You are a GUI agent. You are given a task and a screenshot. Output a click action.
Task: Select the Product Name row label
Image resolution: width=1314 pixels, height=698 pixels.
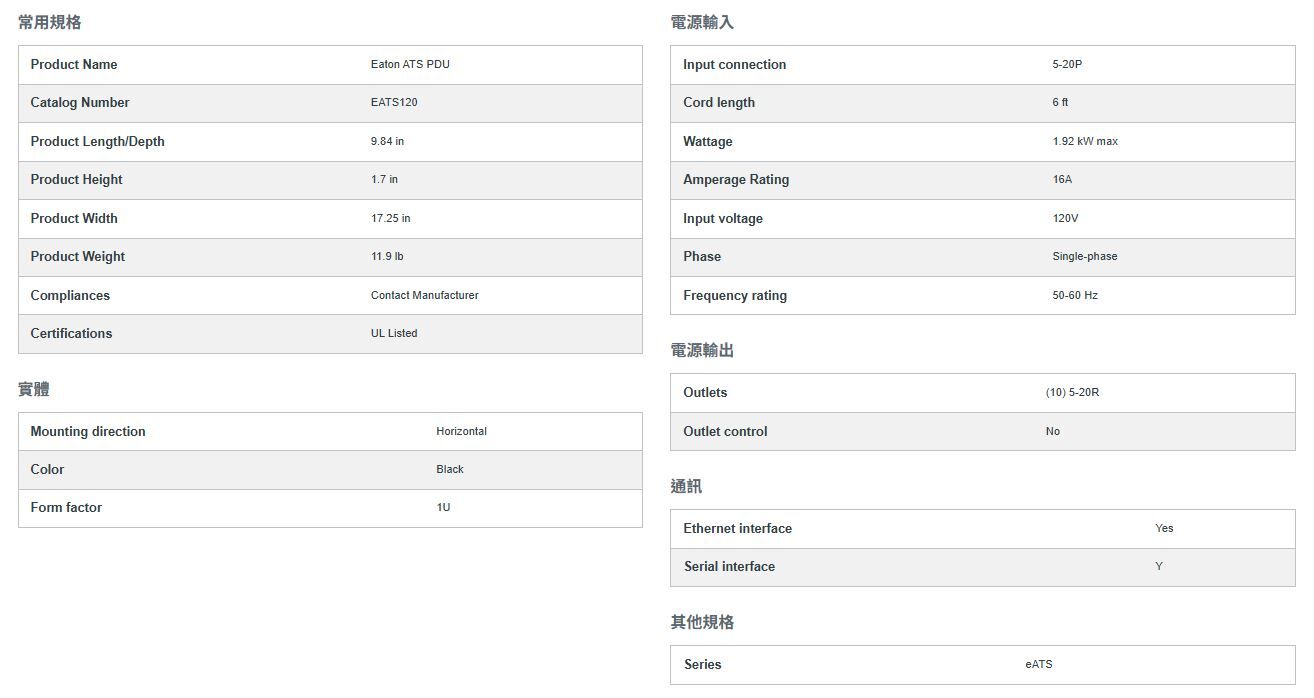pos(74,64)
